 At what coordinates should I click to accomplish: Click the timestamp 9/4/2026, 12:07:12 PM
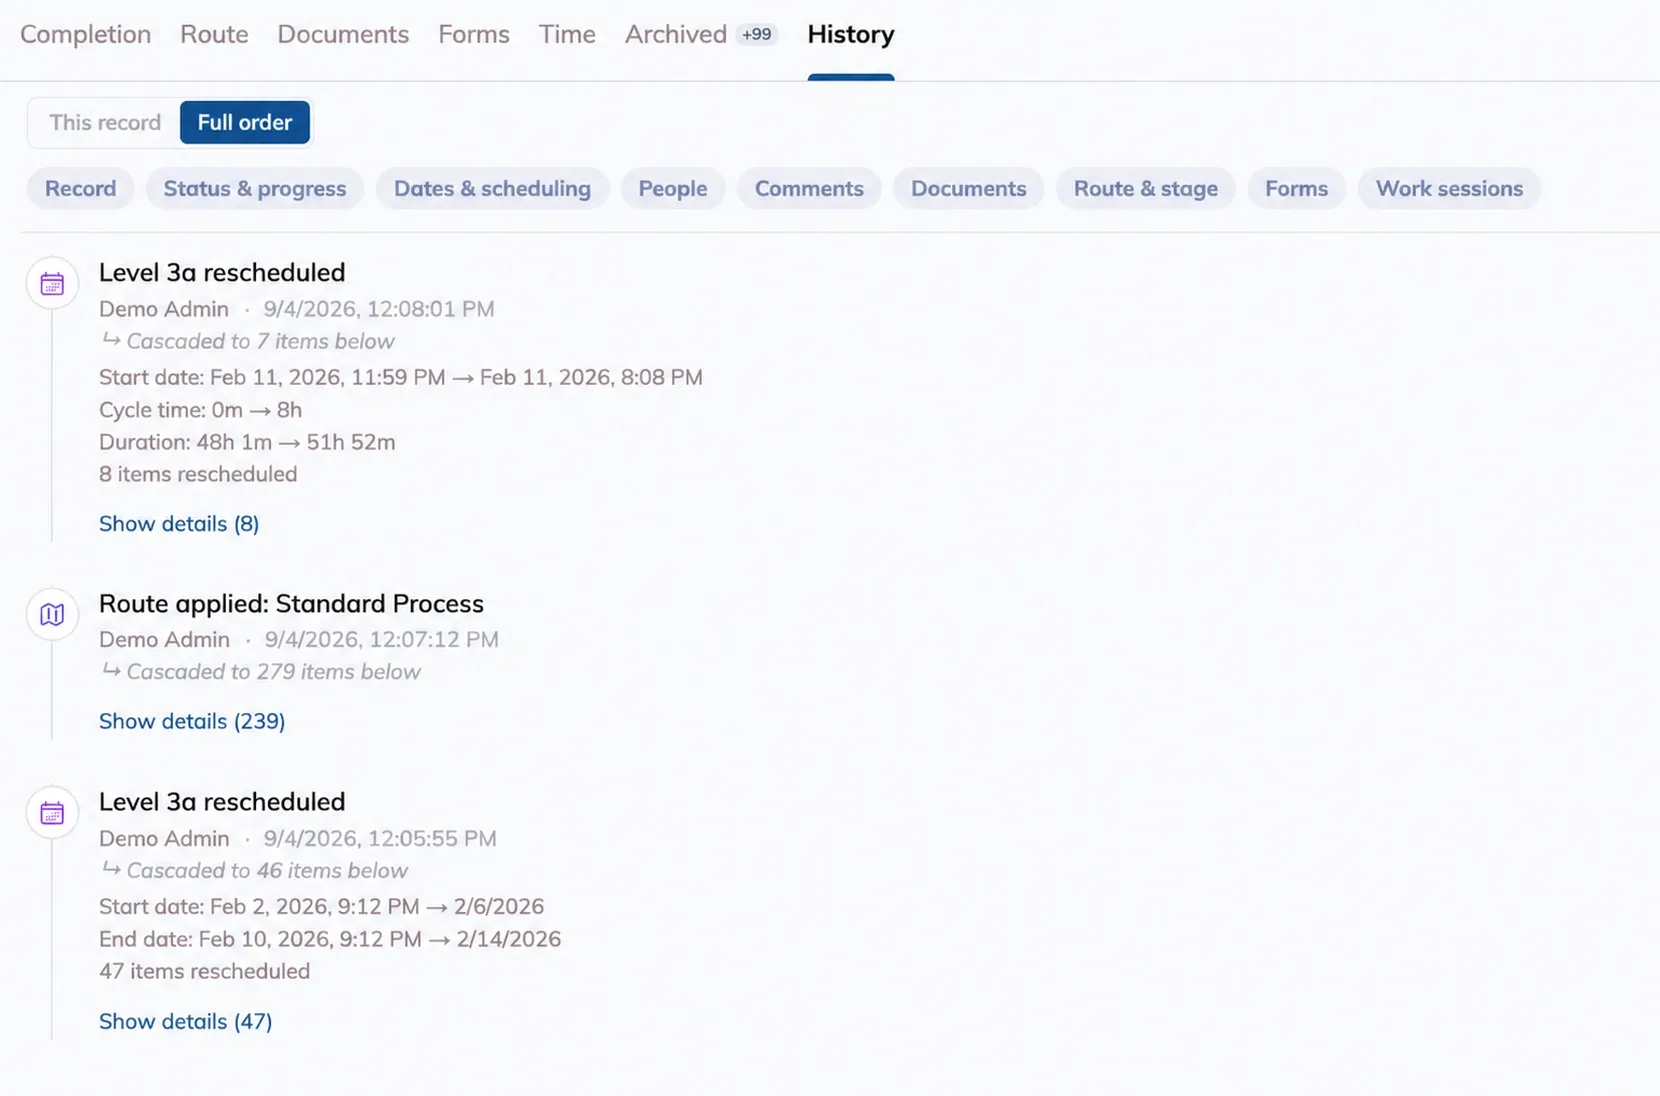tap(382, 639)
